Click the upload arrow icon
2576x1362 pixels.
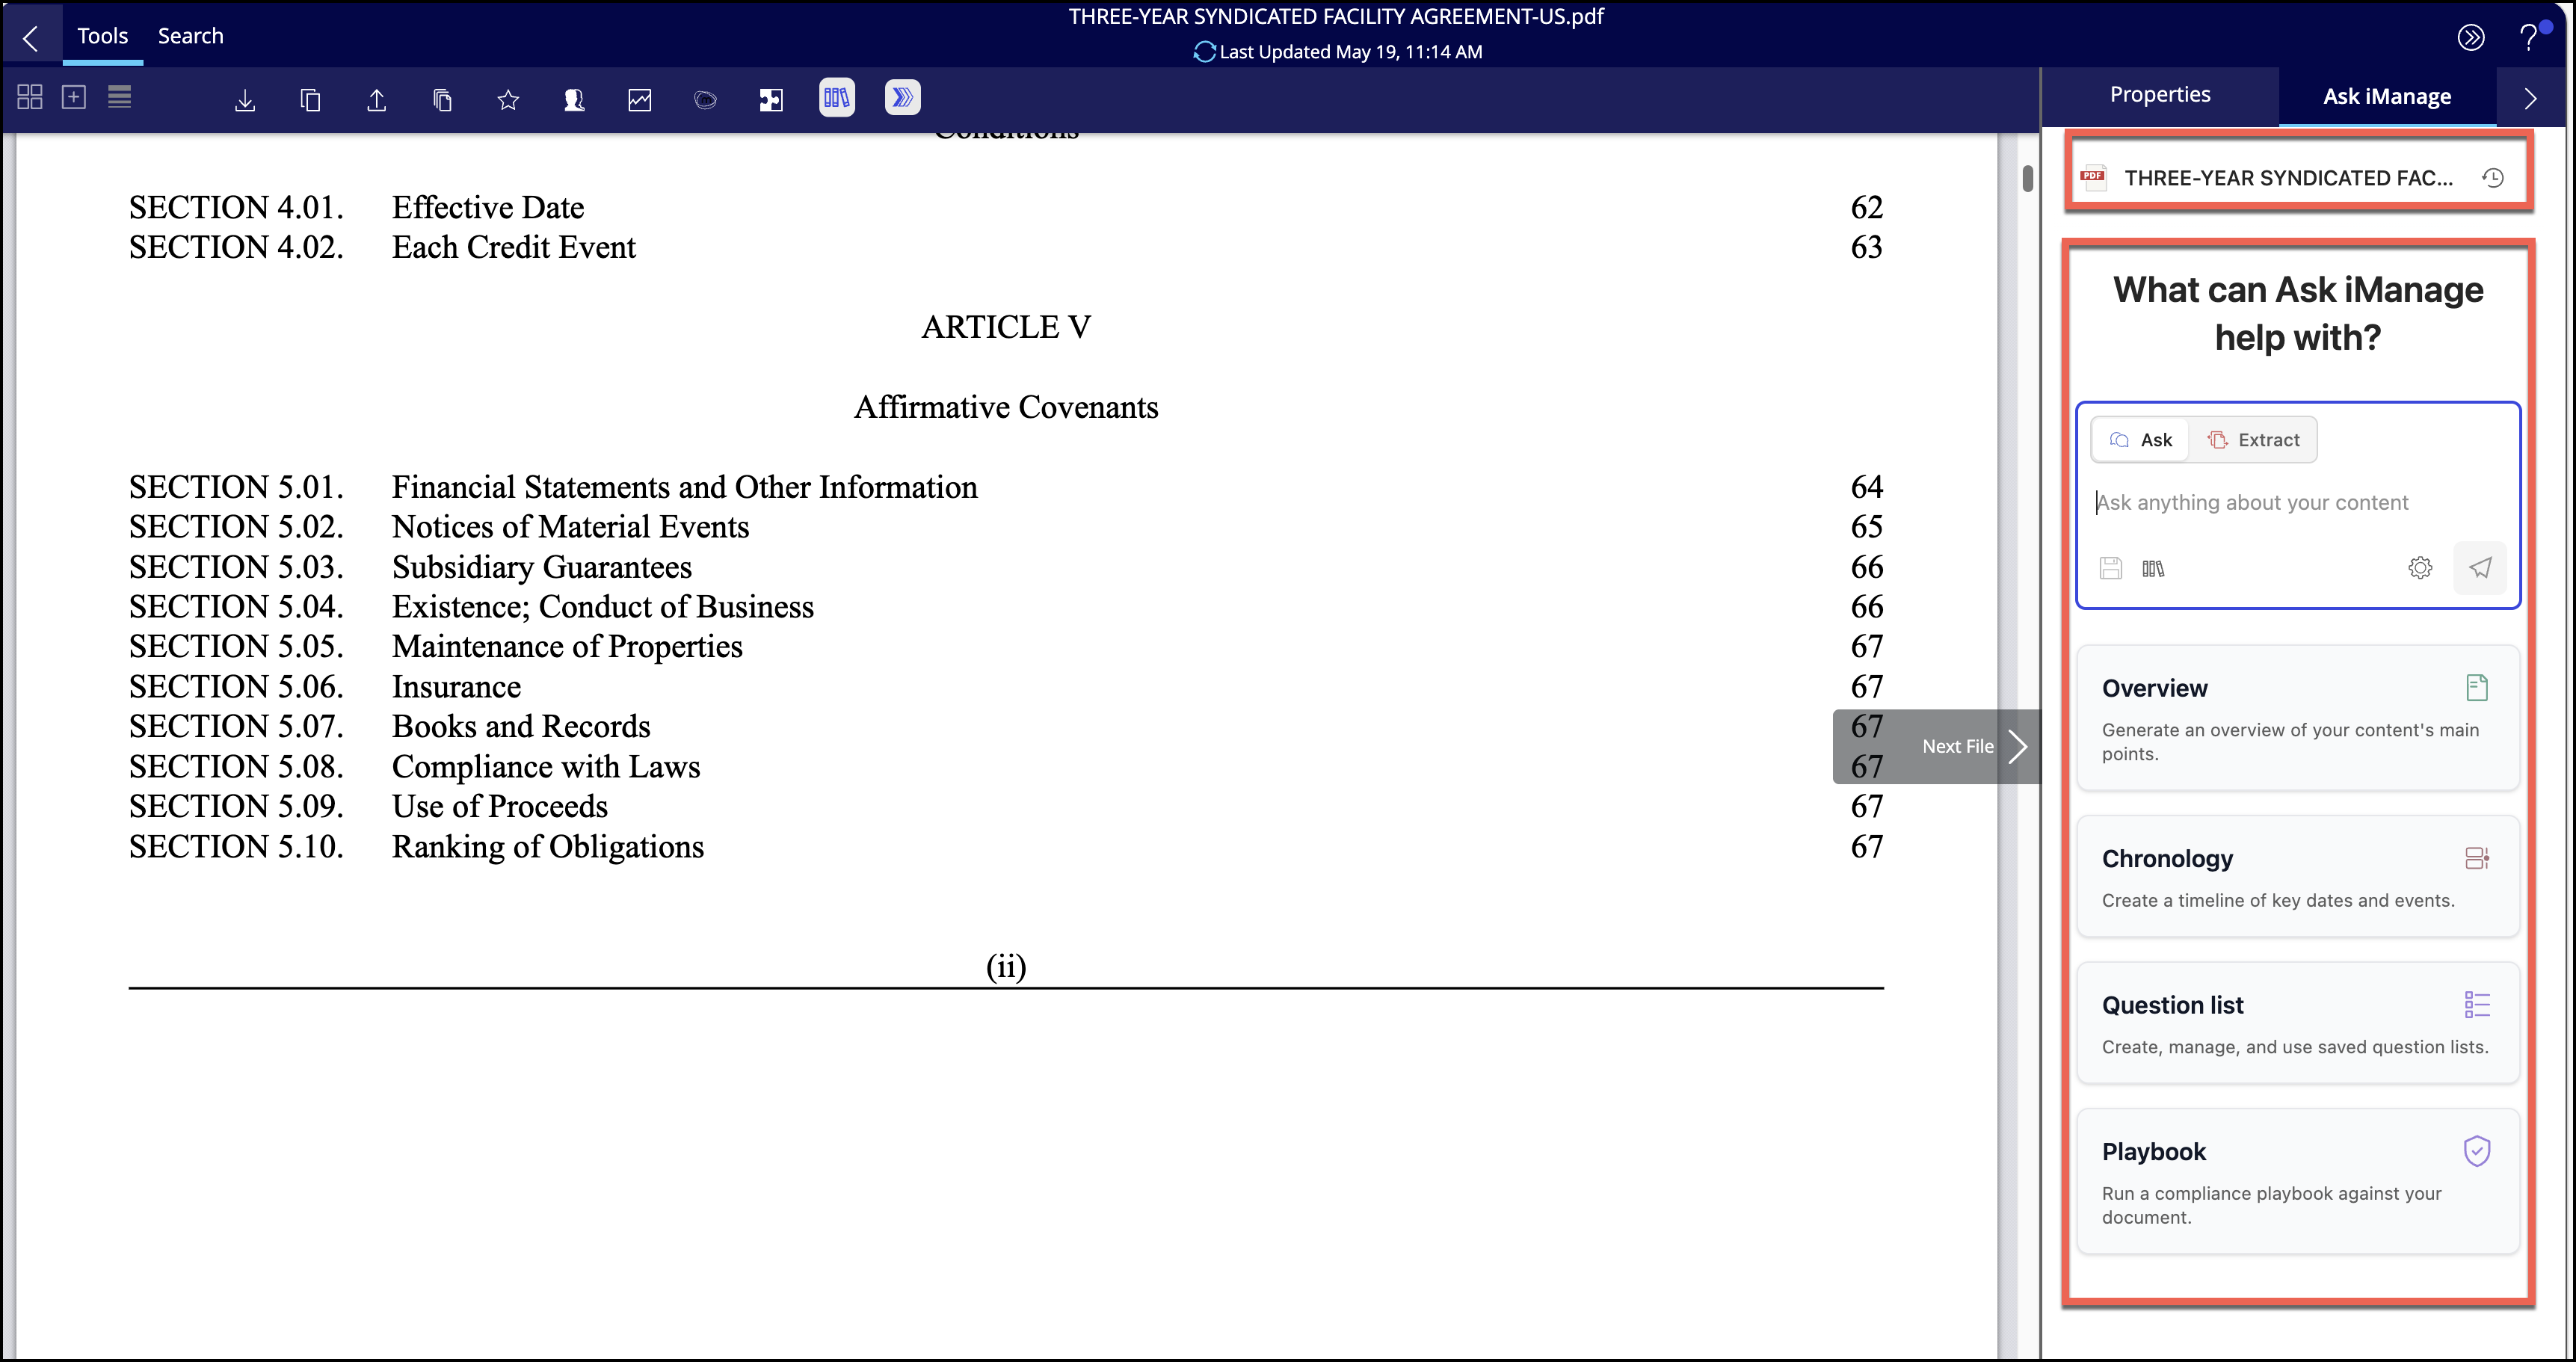click(377, 99)
